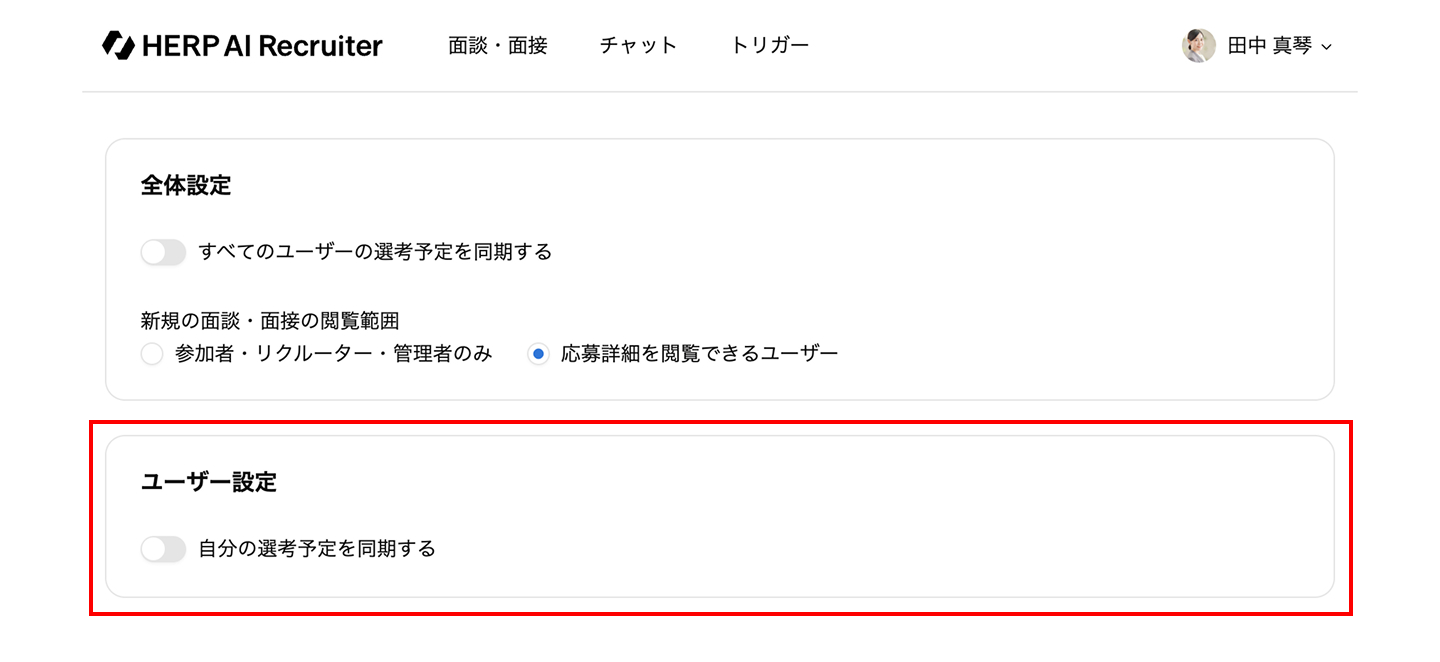
Task: Open the 面談・面接 navigation tab
Action: point(498,46)
